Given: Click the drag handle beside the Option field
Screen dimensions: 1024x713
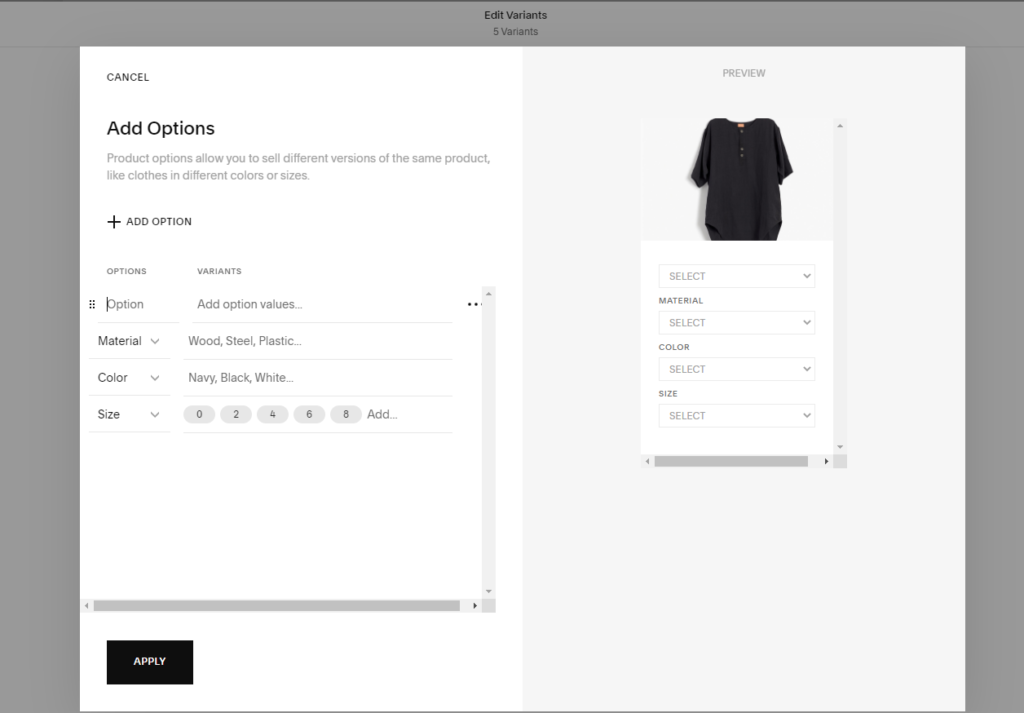Looking at the screenshot, I should tap(92, 304).
